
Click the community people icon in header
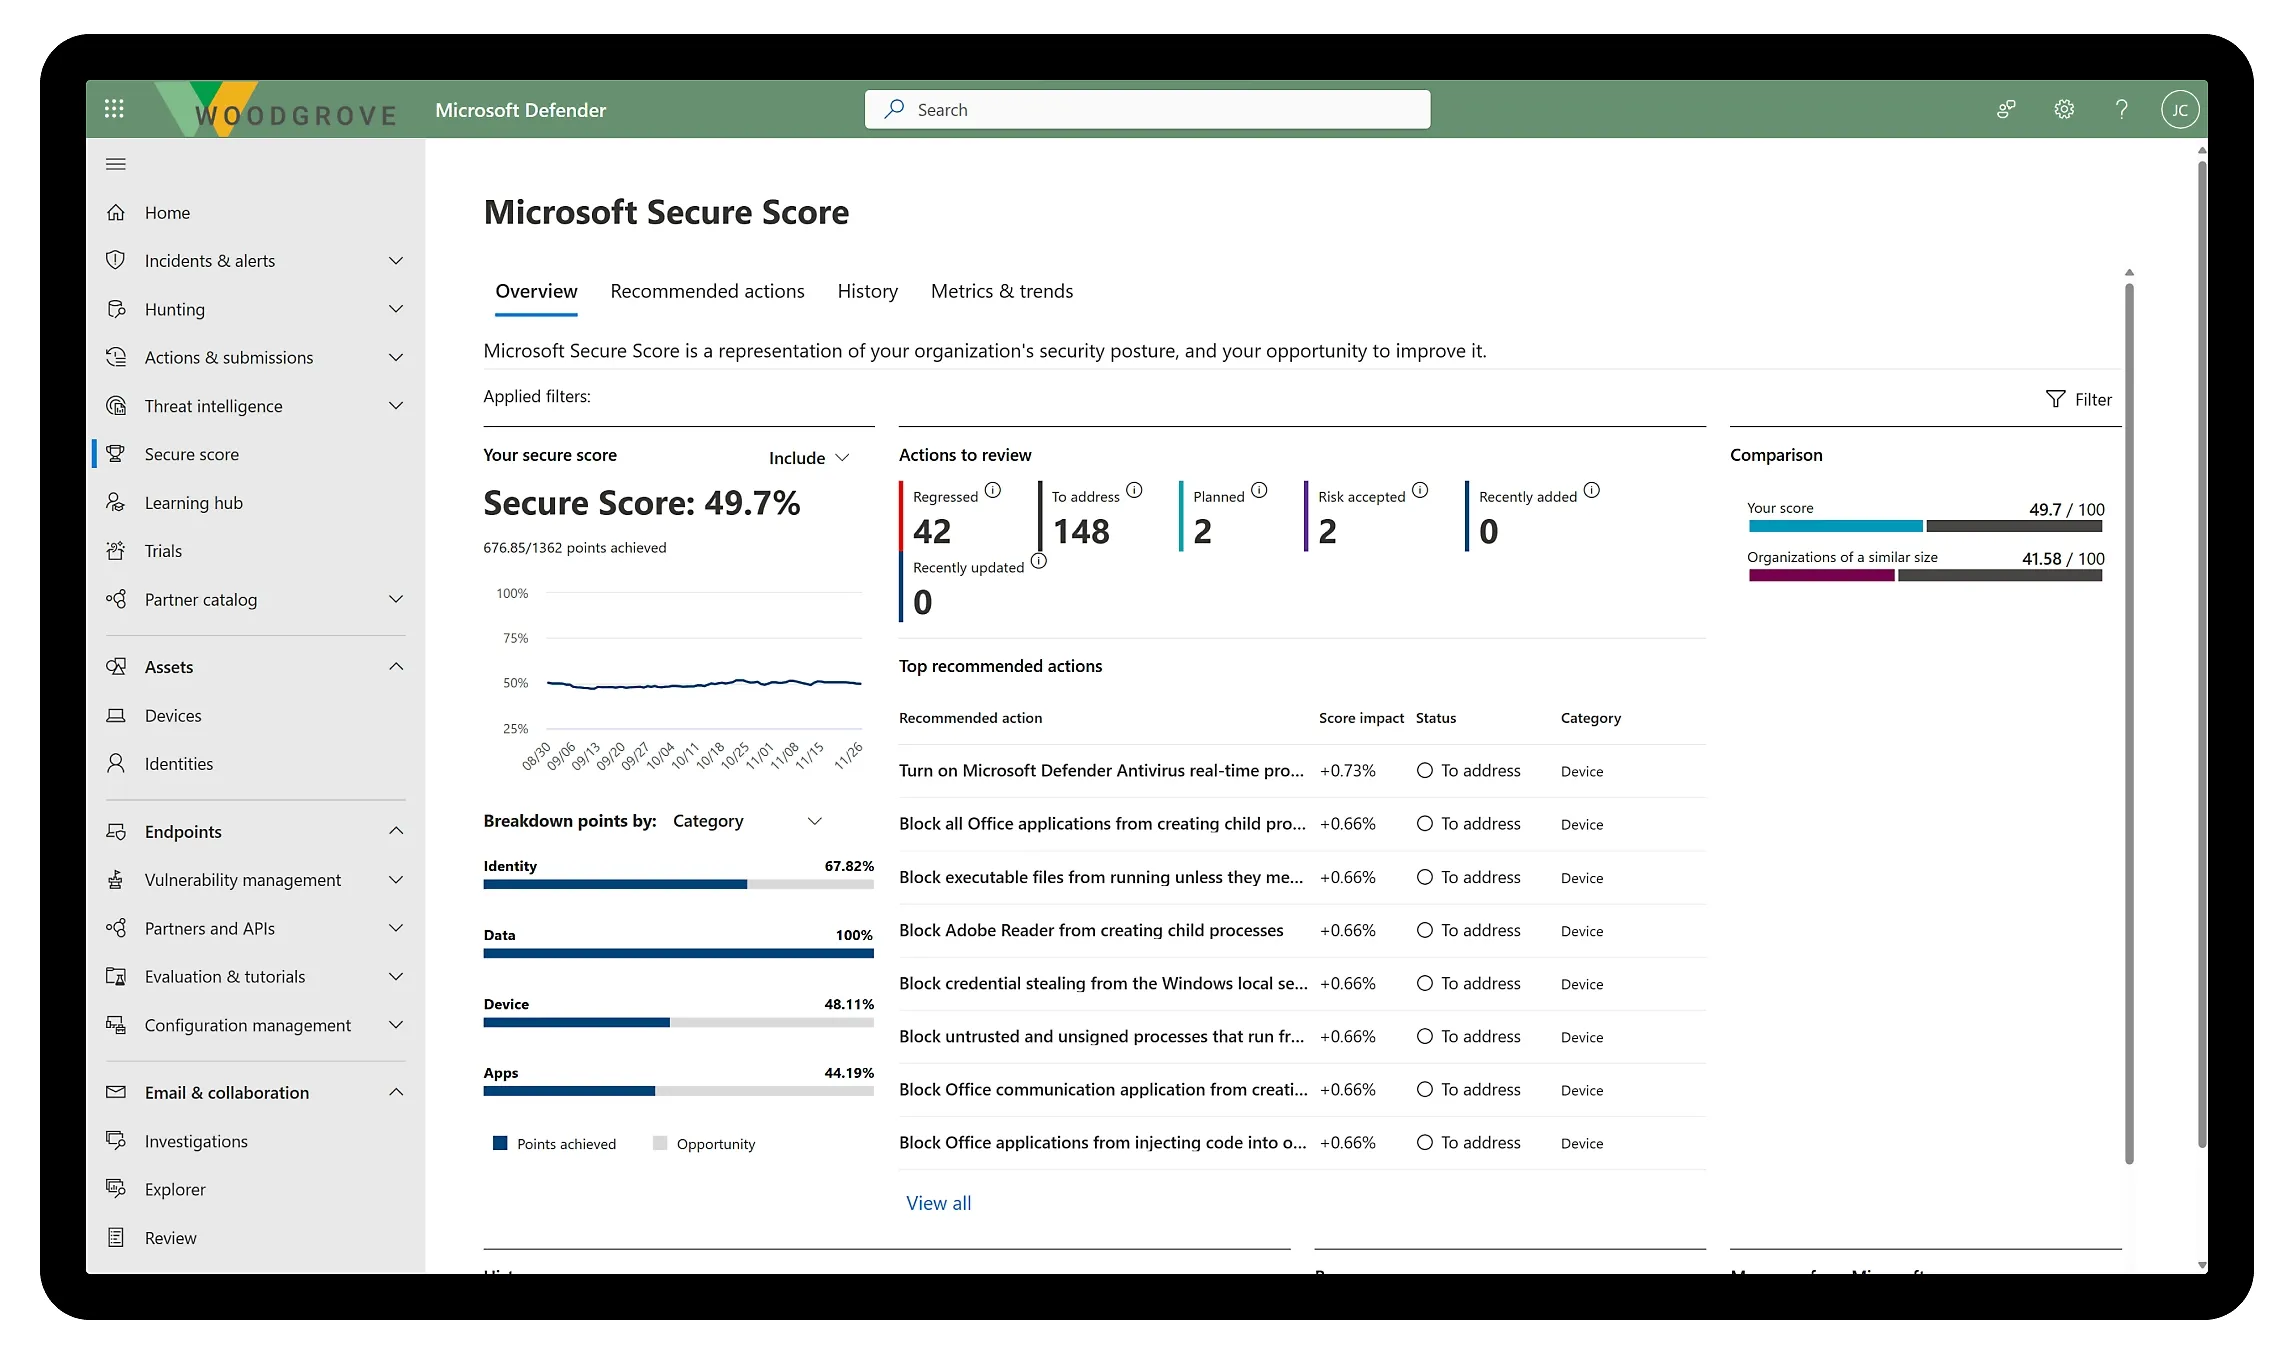click(x=2005, y=109)
